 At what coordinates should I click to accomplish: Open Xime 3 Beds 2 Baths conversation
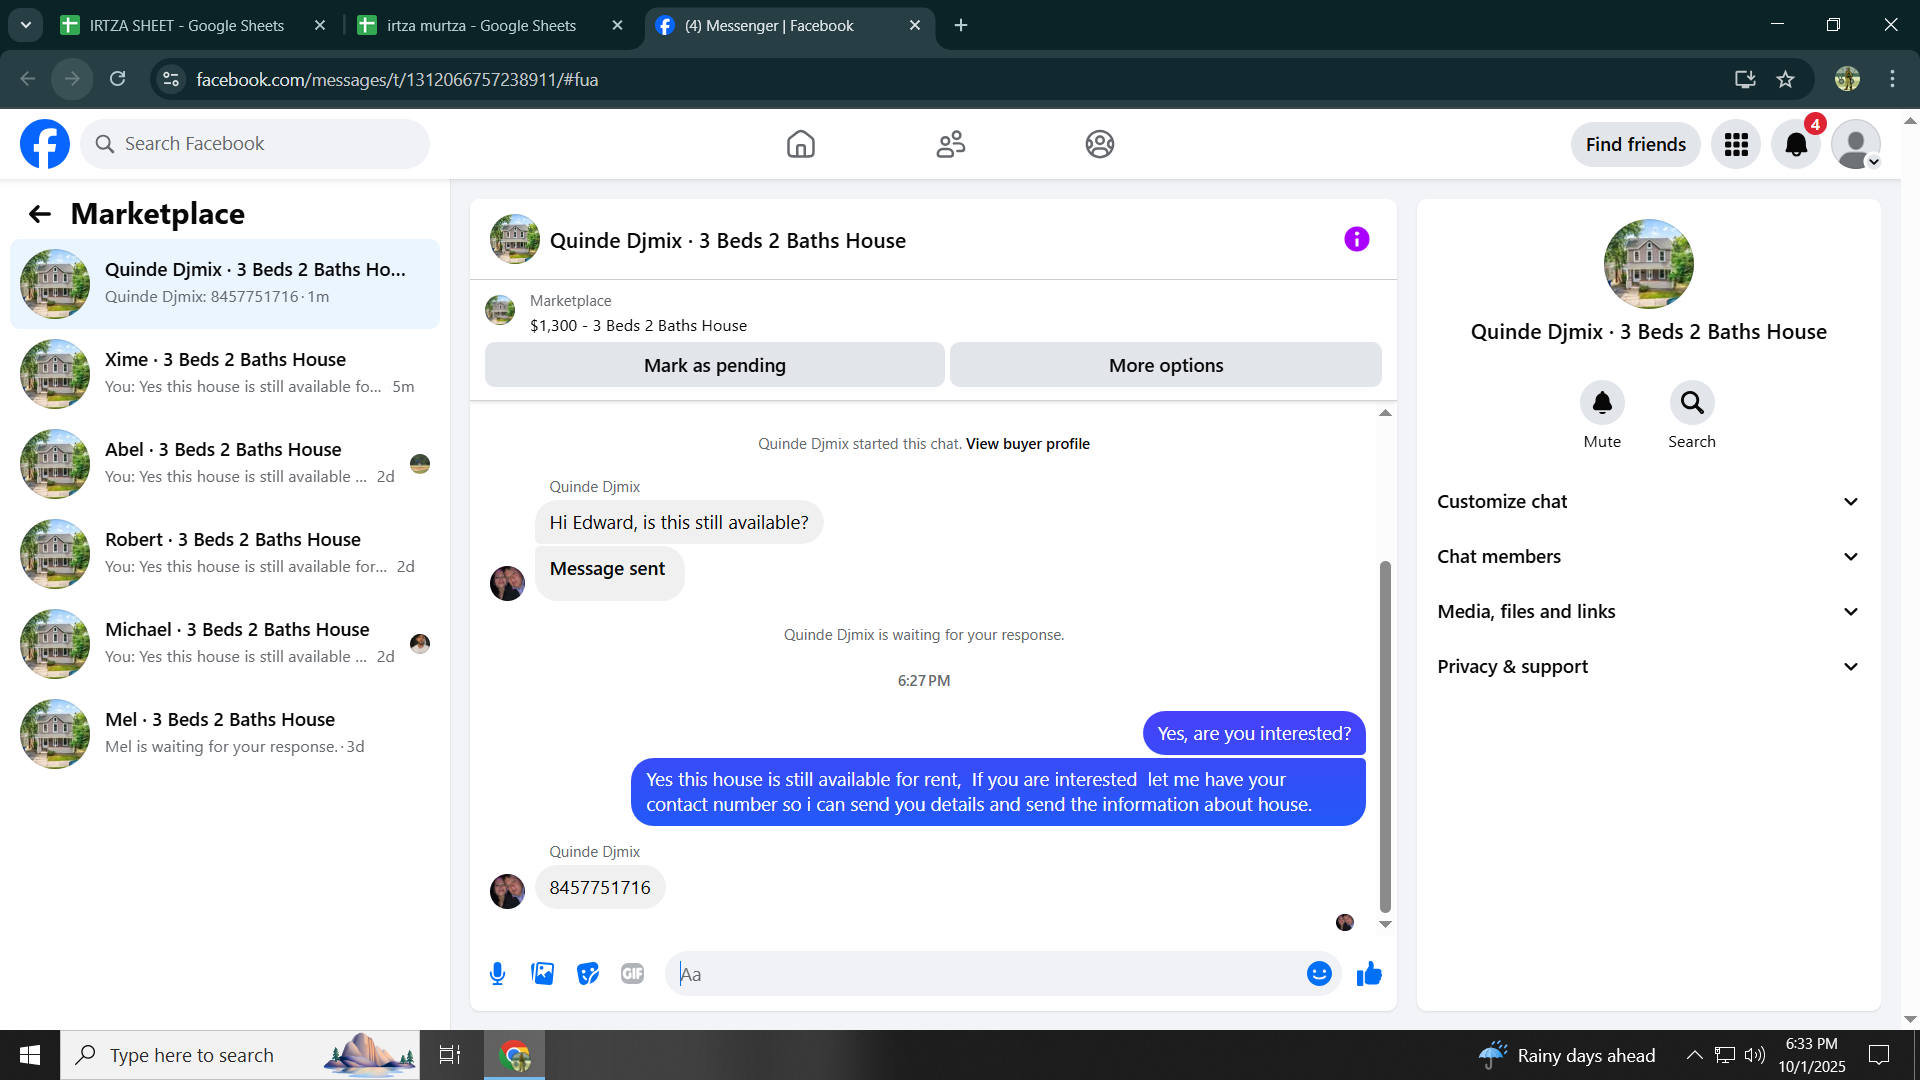click(225, 374)
